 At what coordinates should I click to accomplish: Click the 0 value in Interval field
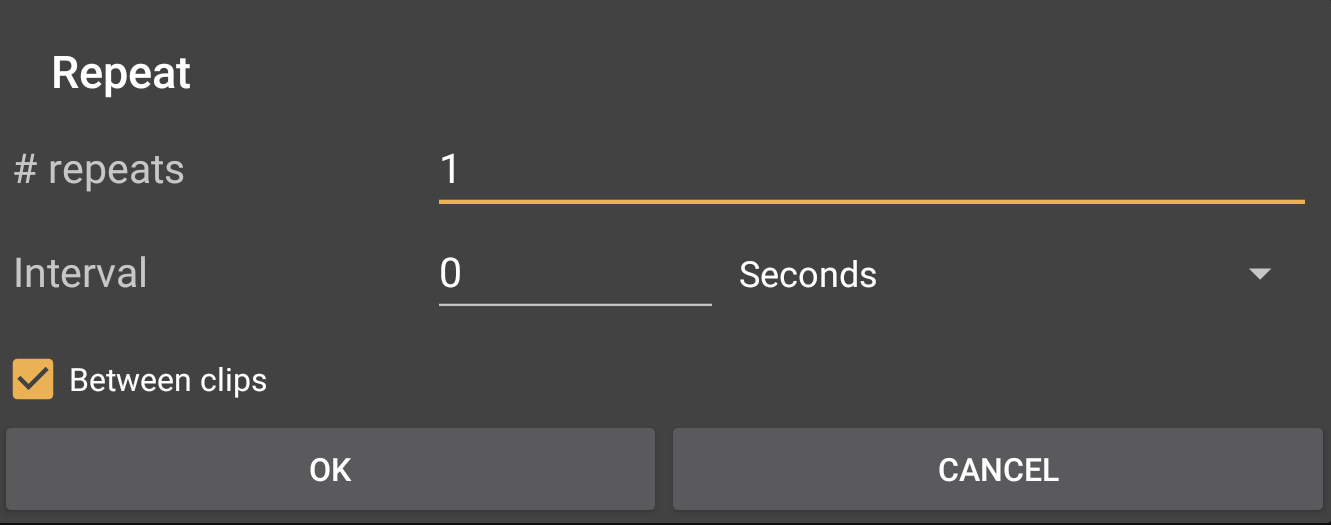pos(451,274)
